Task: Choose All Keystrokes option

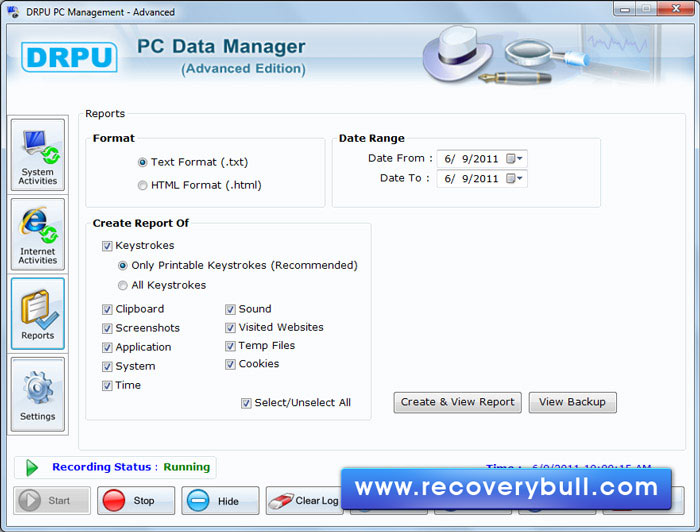Action: (x=122, y=286)
